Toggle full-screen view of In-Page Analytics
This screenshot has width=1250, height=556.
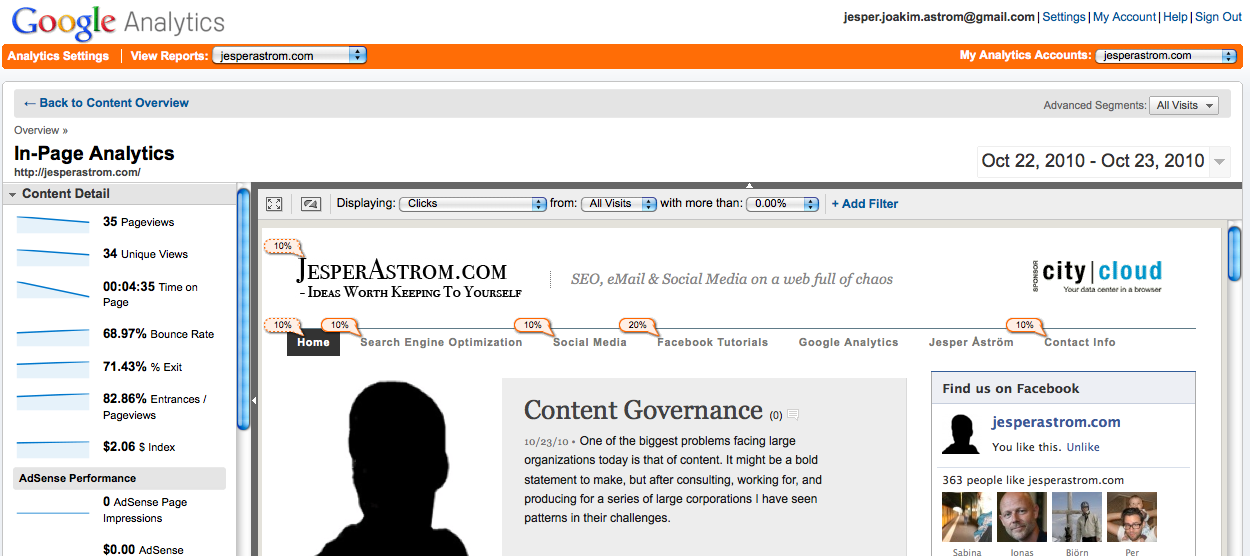[274, 204]
